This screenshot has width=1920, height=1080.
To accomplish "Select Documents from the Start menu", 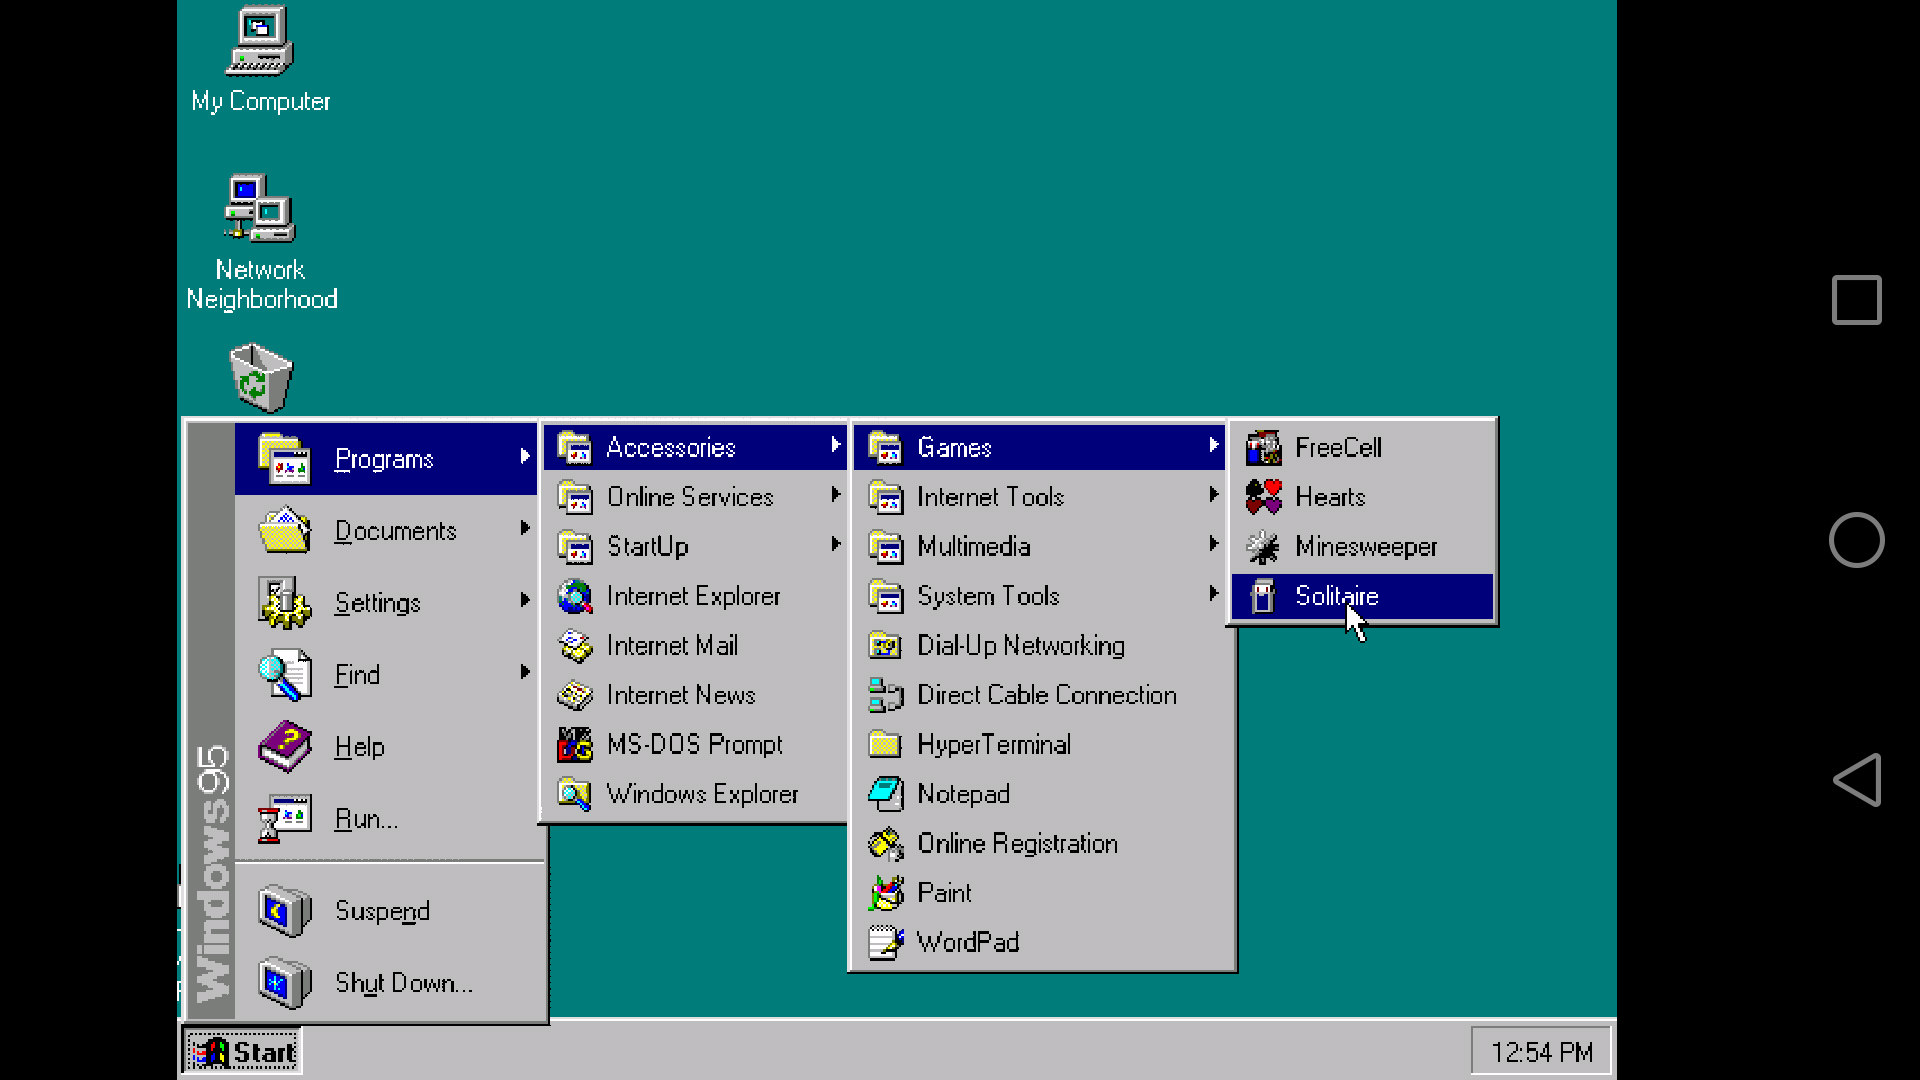I will [395, 531].
